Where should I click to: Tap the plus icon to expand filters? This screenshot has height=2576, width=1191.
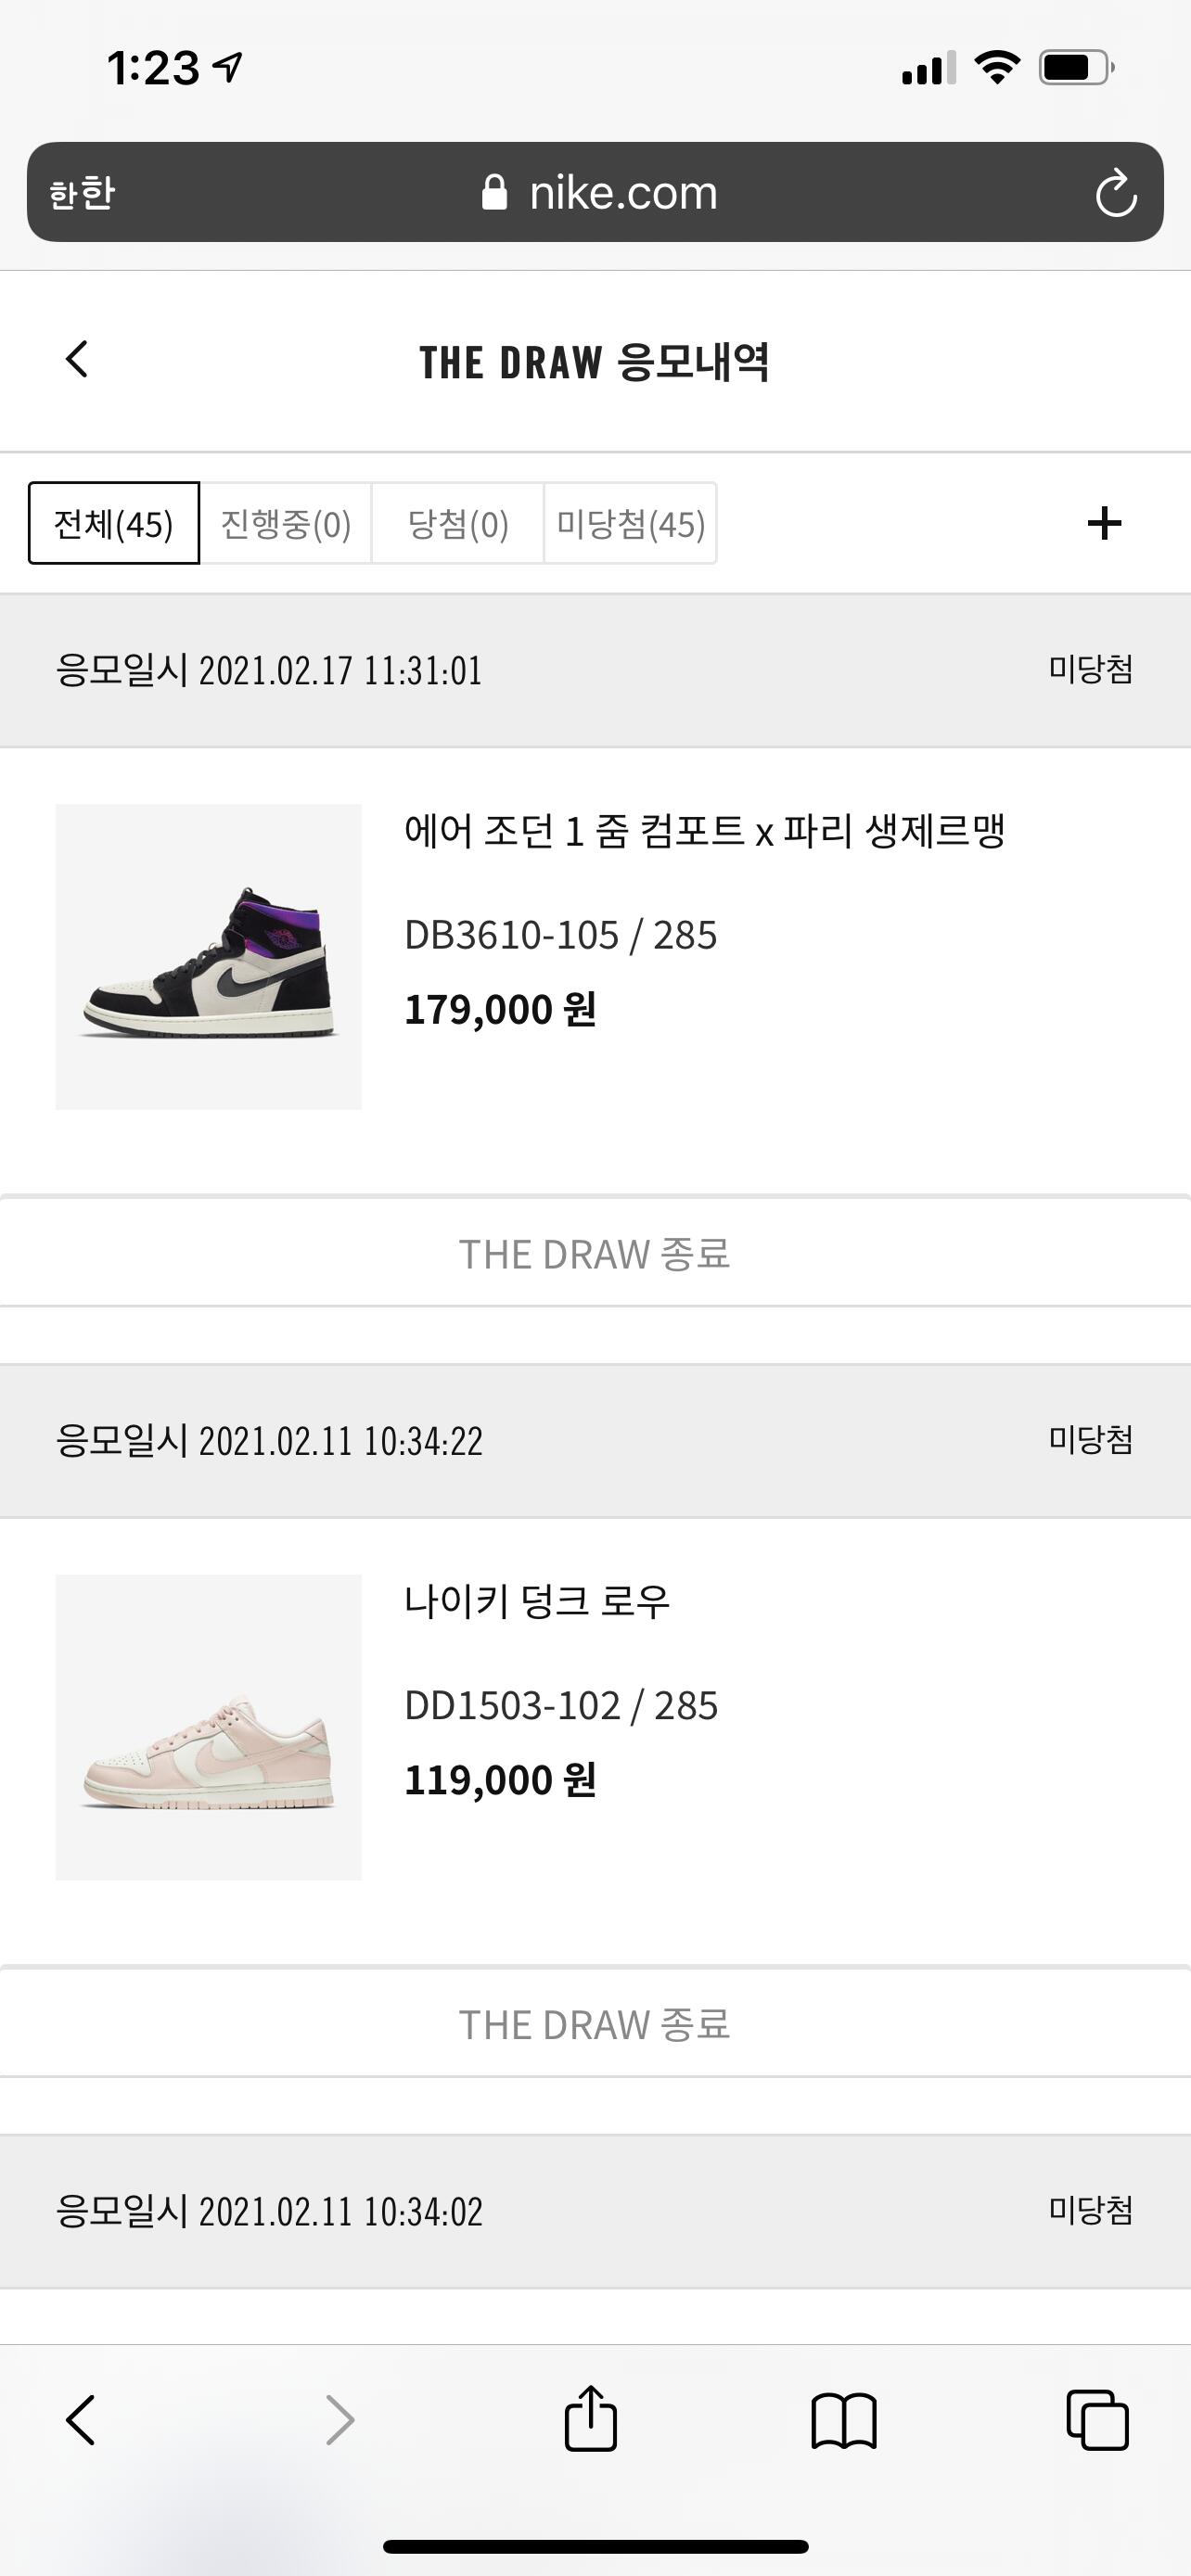(x=1104, y=523)
